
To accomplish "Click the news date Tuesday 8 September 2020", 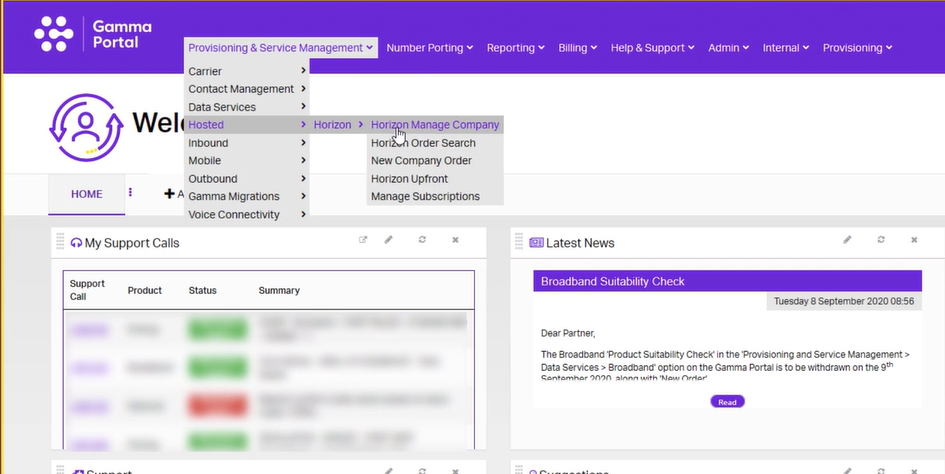I will tap(844, 301).
